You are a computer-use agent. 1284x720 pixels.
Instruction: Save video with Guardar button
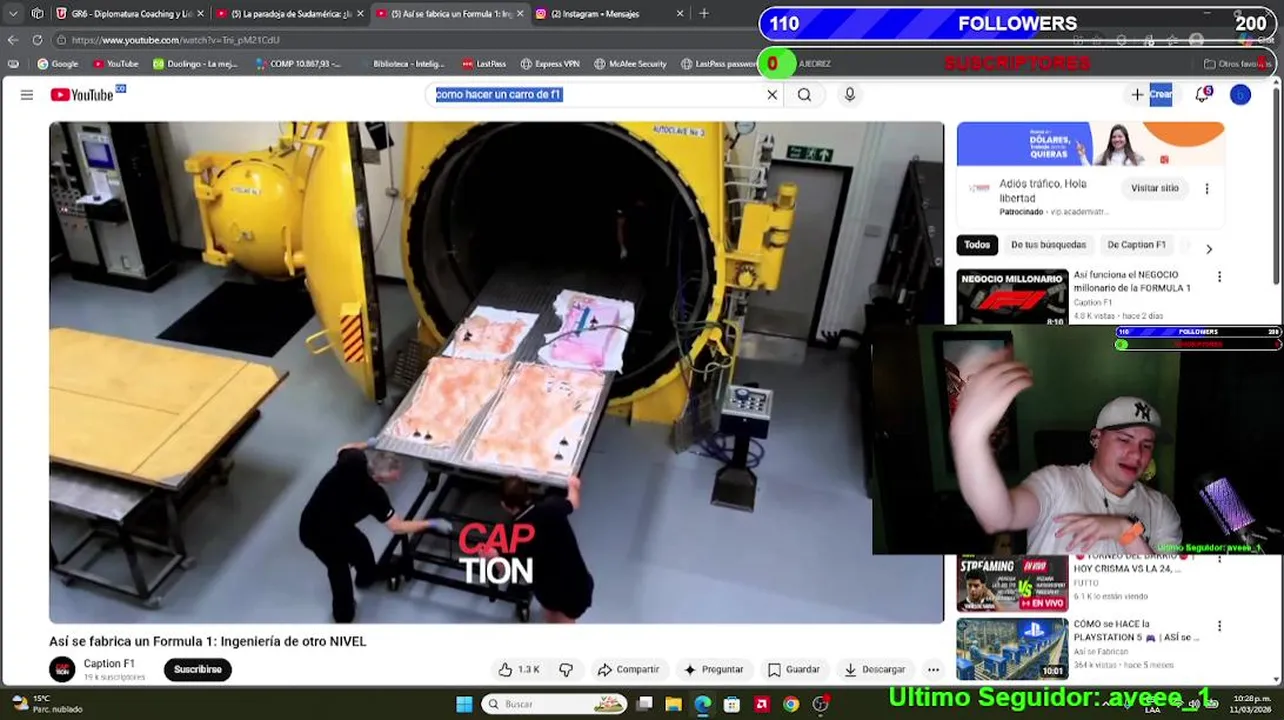pyautogui.click(x=793, y=669)
